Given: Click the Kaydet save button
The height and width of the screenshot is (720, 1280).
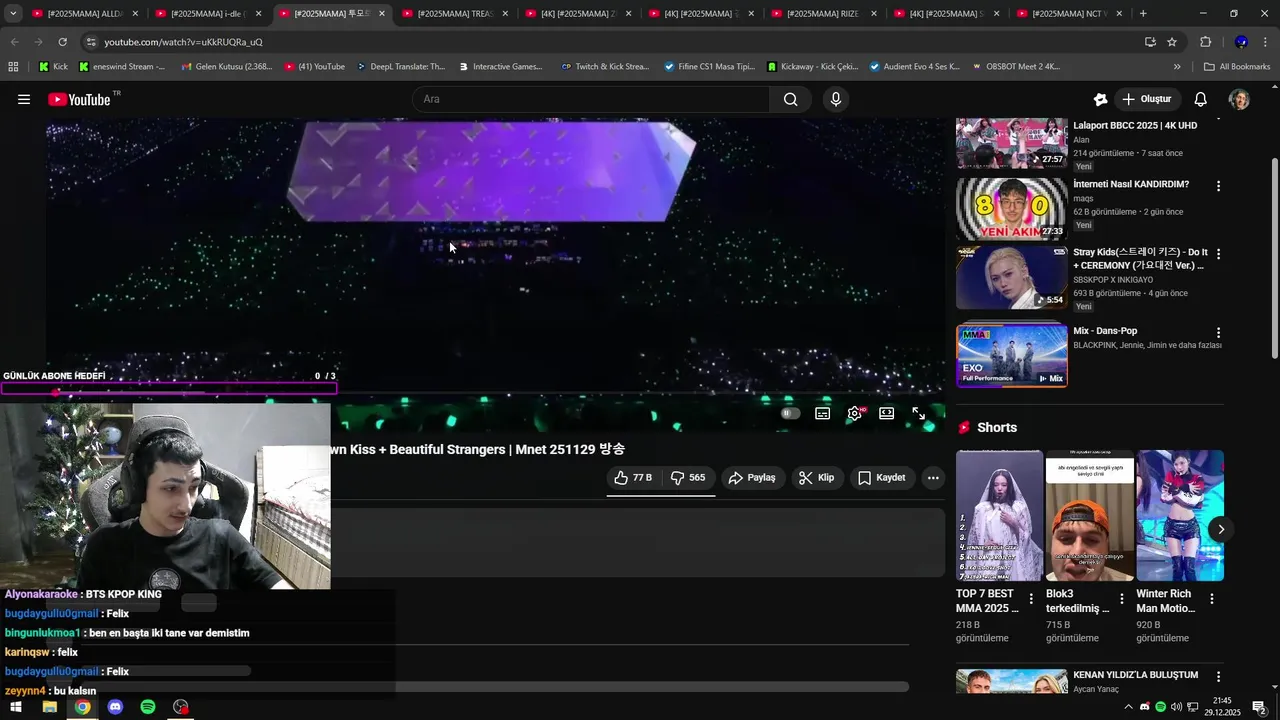Looking at the screenshot, I should pyautogui.click(x=881, y=478).
